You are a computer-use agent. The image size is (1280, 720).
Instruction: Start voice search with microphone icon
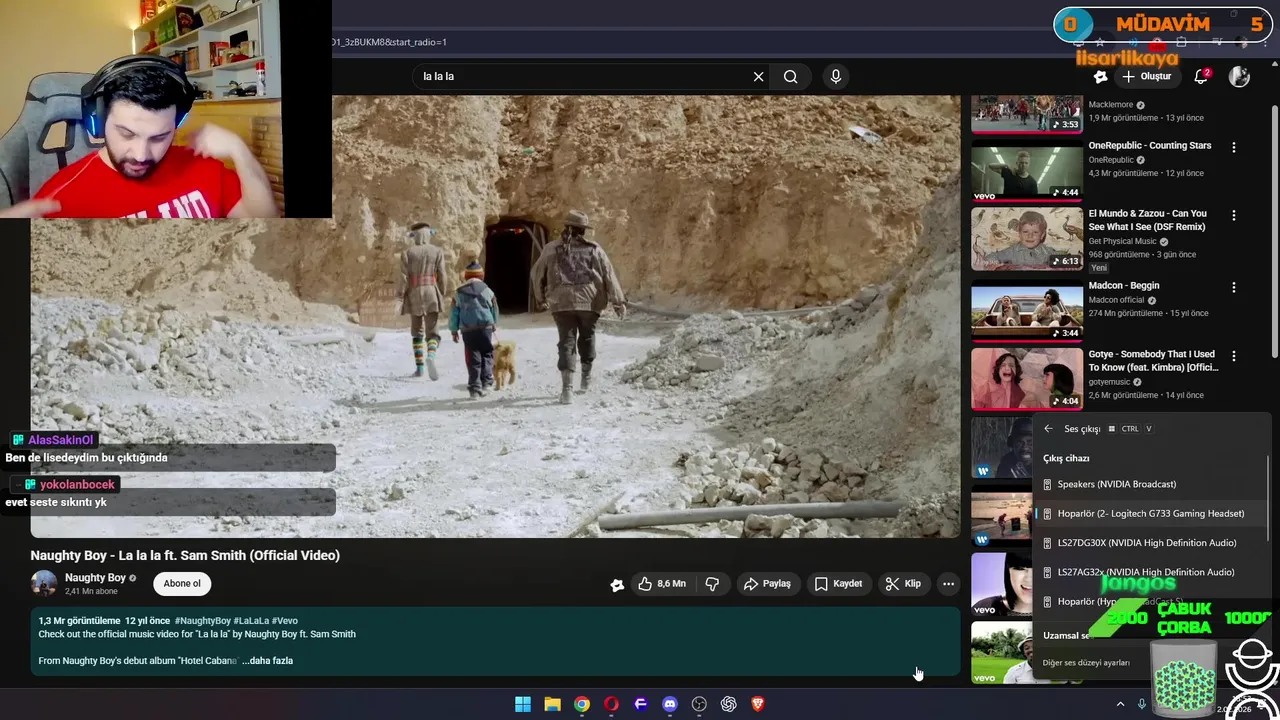click(836, 76)
